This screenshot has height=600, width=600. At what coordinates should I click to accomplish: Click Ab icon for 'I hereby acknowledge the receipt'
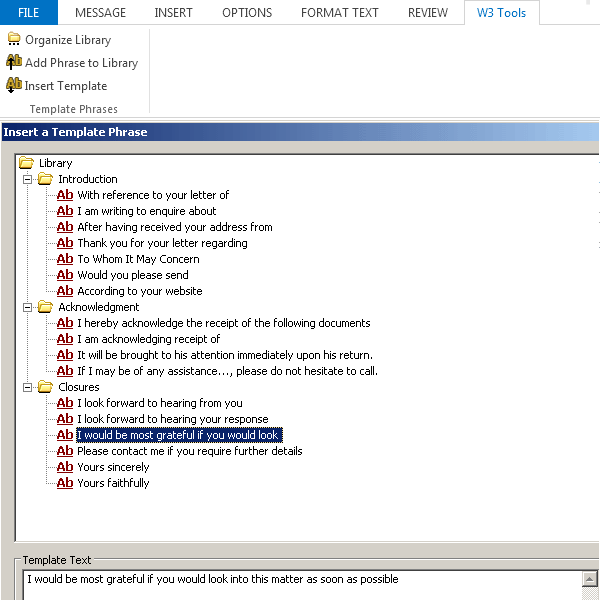tap(65, 323)
